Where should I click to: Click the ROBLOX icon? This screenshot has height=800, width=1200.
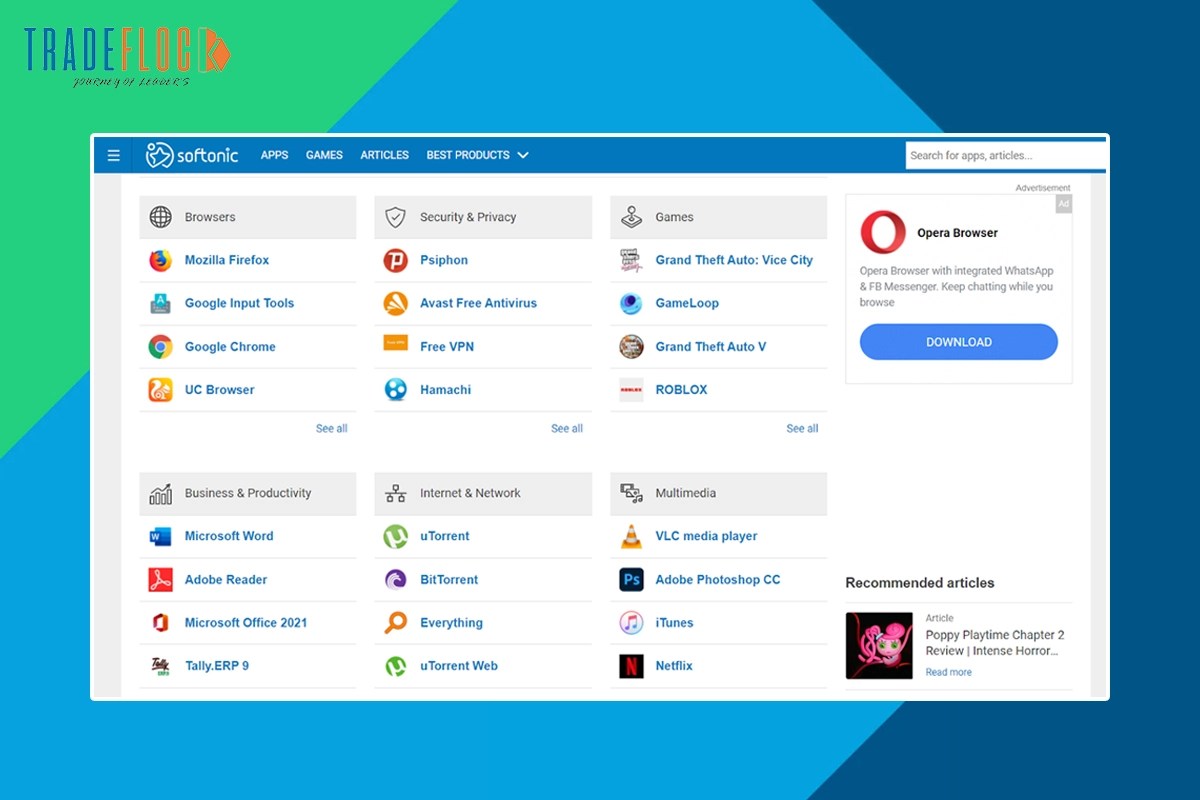[x=631, y=390]
